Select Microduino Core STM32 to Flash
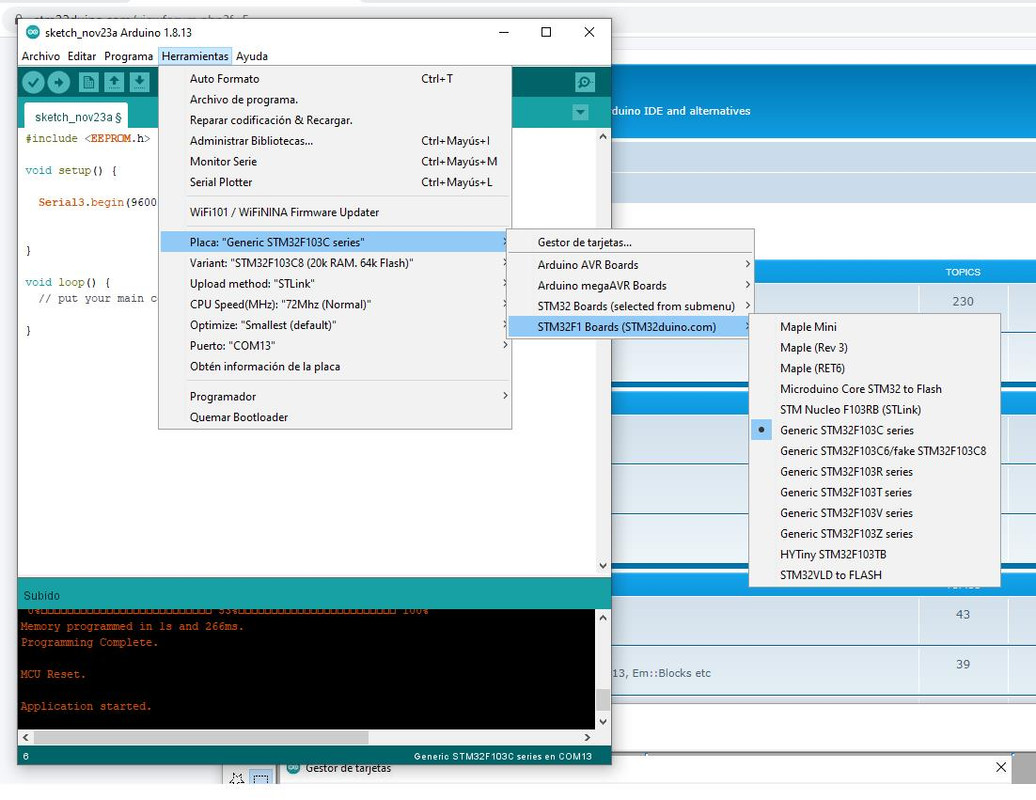 coord(874,389)
